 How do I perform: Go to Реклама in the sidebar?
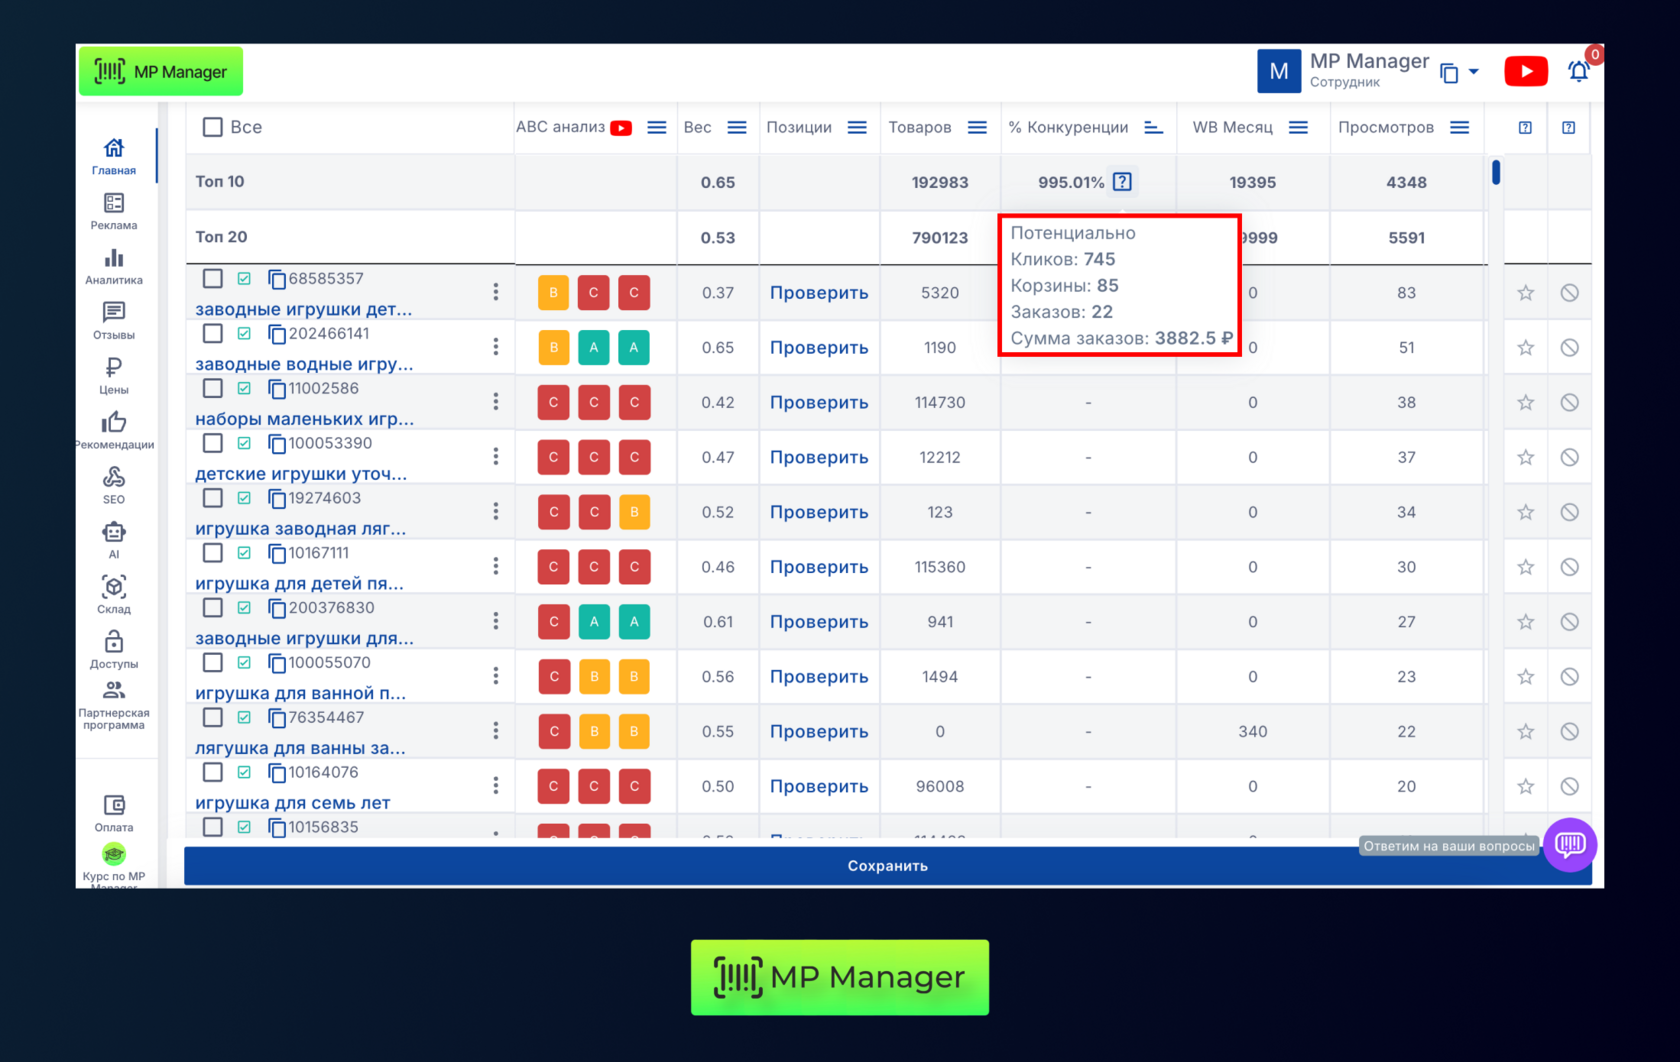pyautogui.click(x=114, y=210)
